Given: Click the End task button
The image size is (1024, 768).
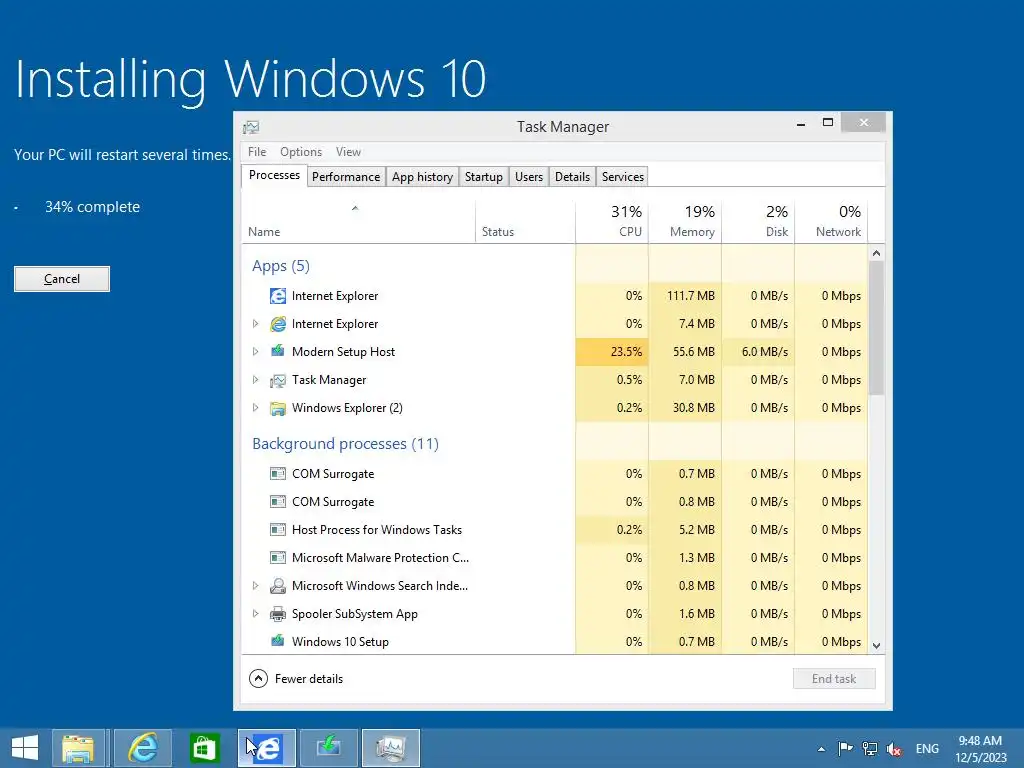Looking at the screenshot, I should point(834,679).
